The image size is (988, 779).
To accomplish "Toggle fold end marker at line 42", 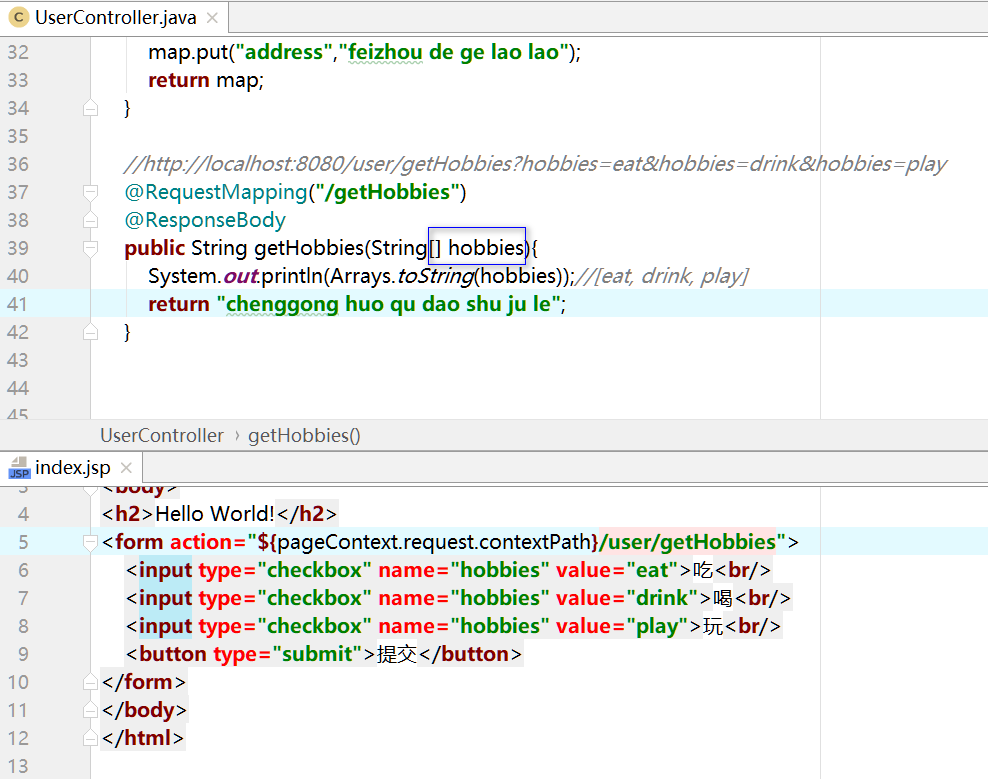I will pos(90,332).
